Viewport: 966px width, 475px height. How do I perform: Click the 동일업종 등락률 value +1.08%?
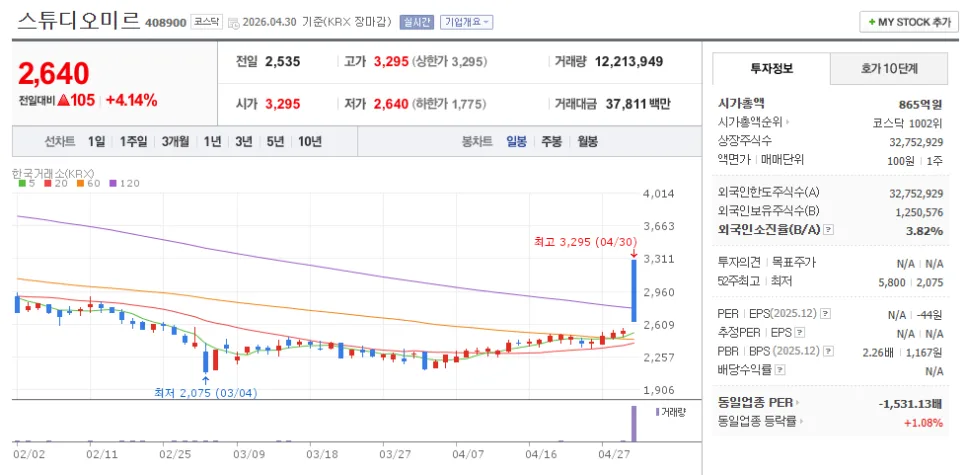click(x=923, y=423)
